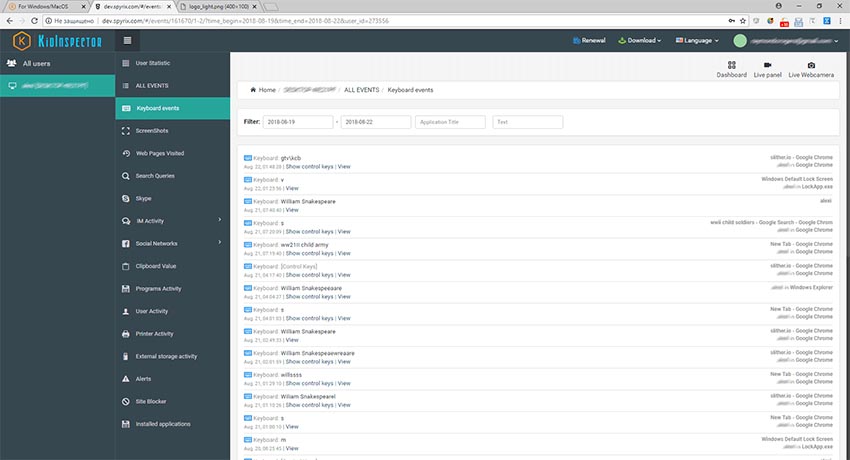Click the Home icon in breadcrumb

click(254, 89)
